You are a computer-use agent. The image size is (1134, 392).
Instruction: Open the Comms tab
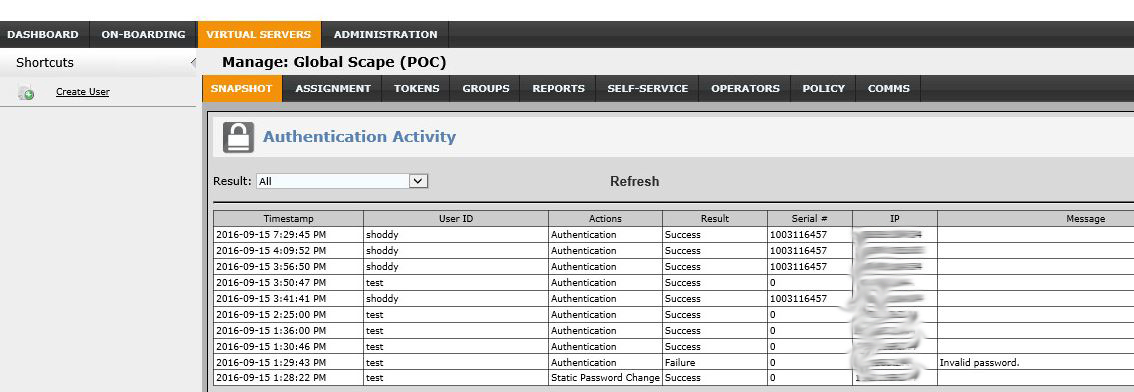pyautogui.click(x=888, y=89)
